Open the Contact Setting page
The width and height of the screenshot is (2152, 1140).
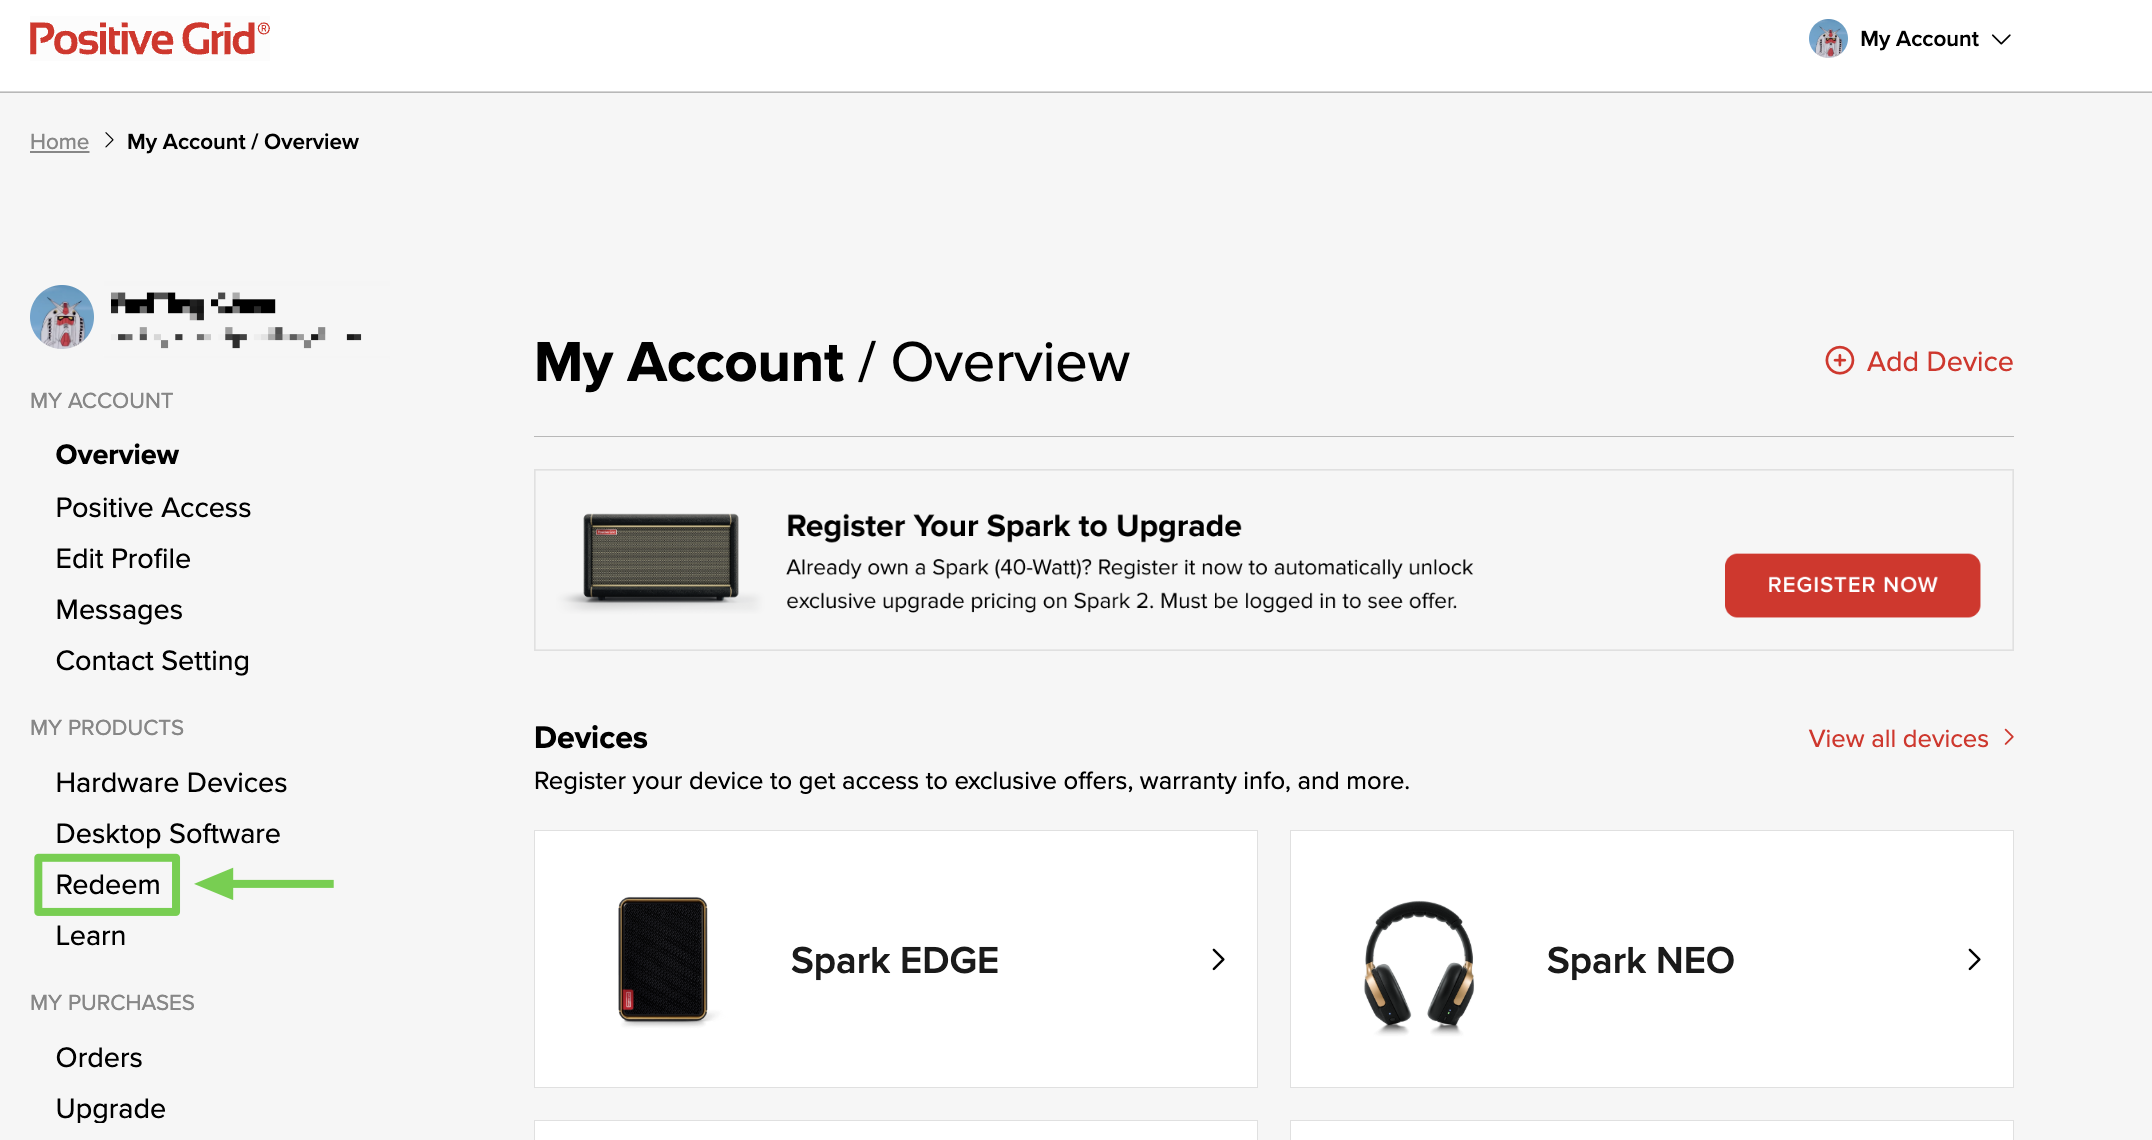click(152, 661)
